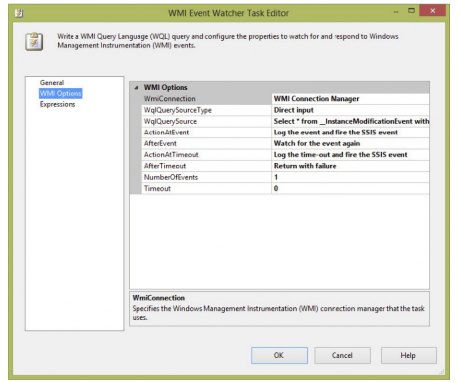Change the Direct input value
460x383 pixels.
pyautogui.click(x=350, y=110)
